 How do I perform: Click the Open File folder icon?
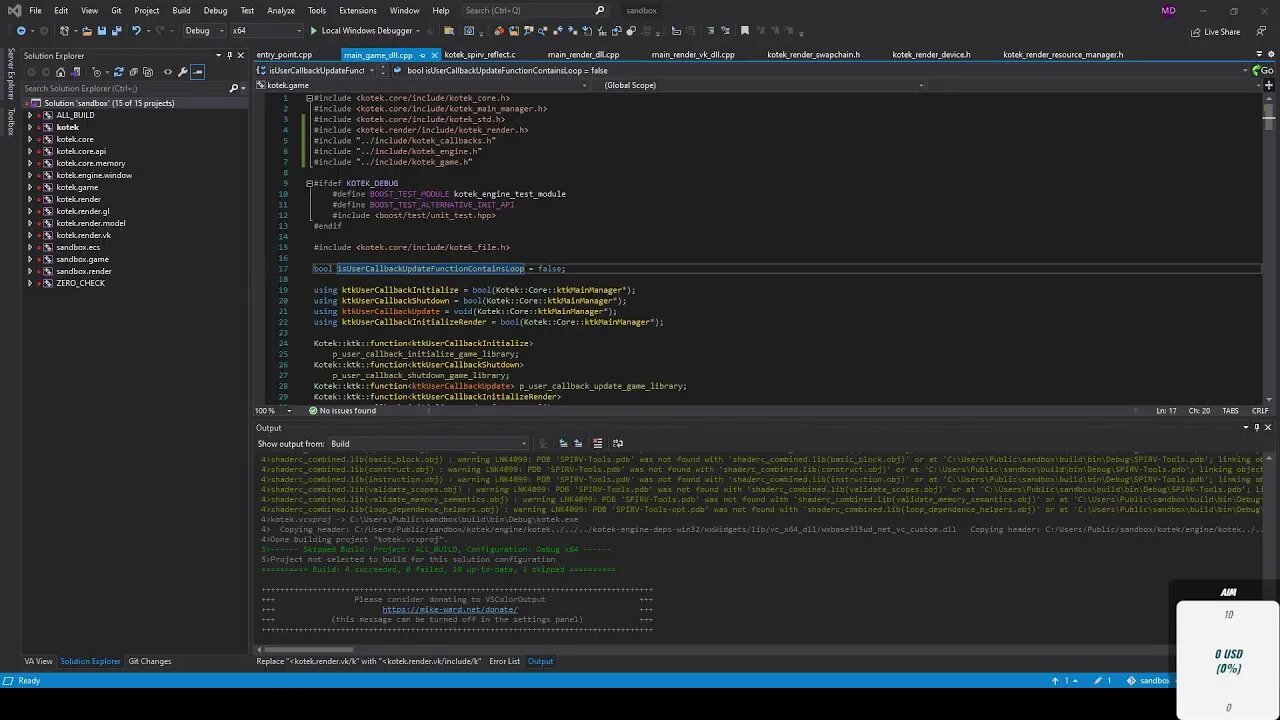point(87,31)
